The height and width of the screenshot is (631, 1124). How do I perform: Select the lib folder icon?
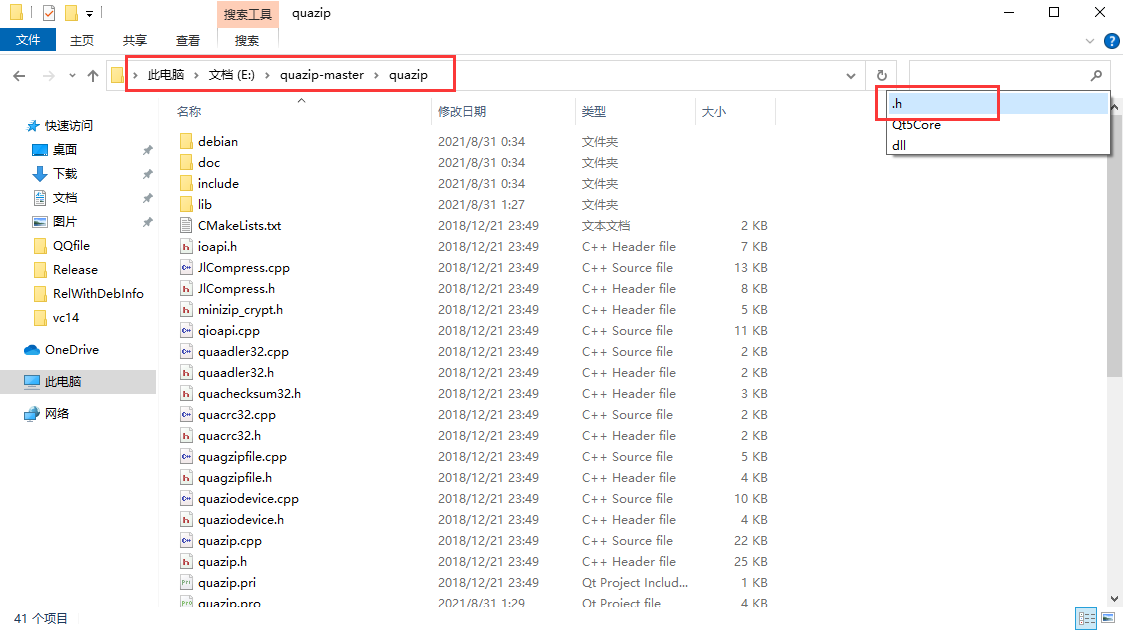click(186, 204)
